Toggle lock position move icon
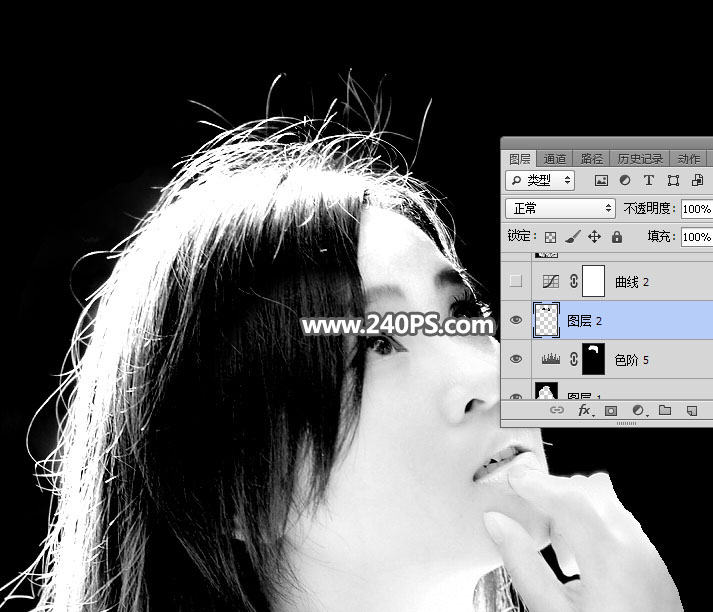 coord(594,237)
